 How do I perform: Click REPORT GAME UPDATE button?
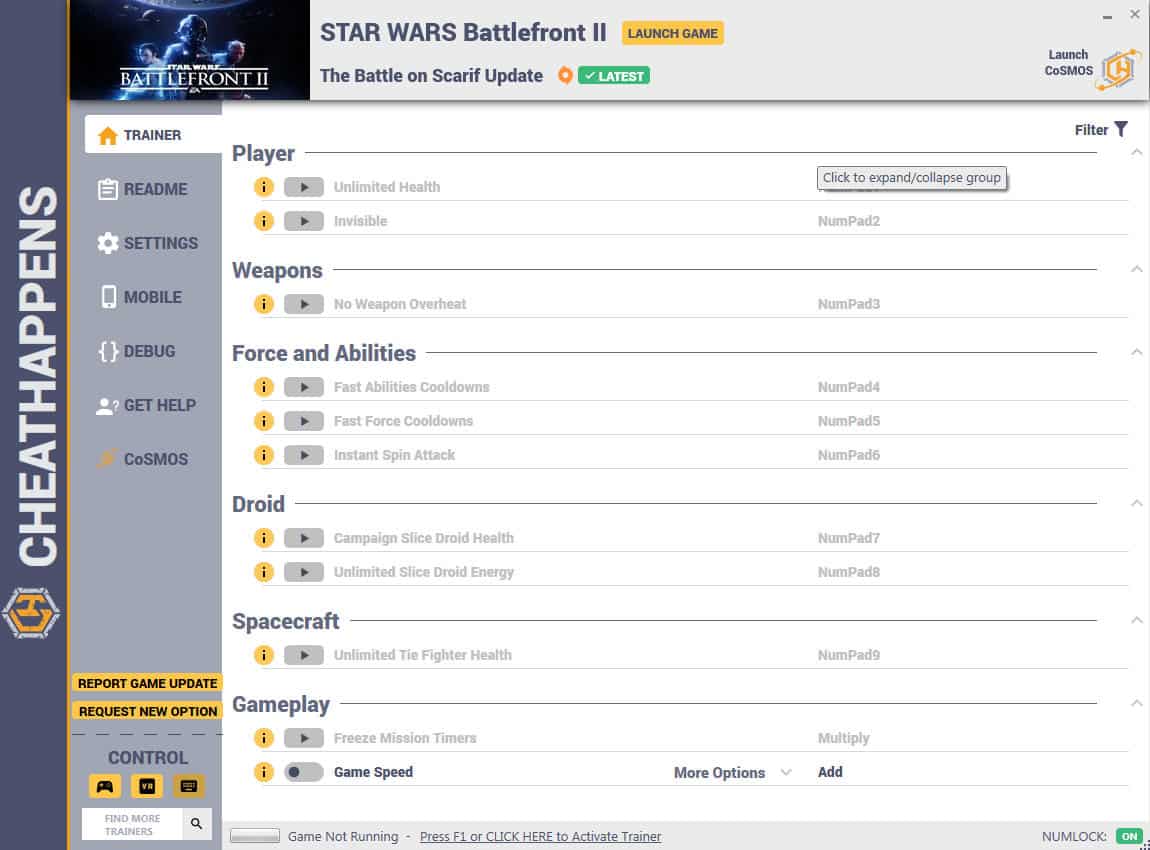point(147,683)
